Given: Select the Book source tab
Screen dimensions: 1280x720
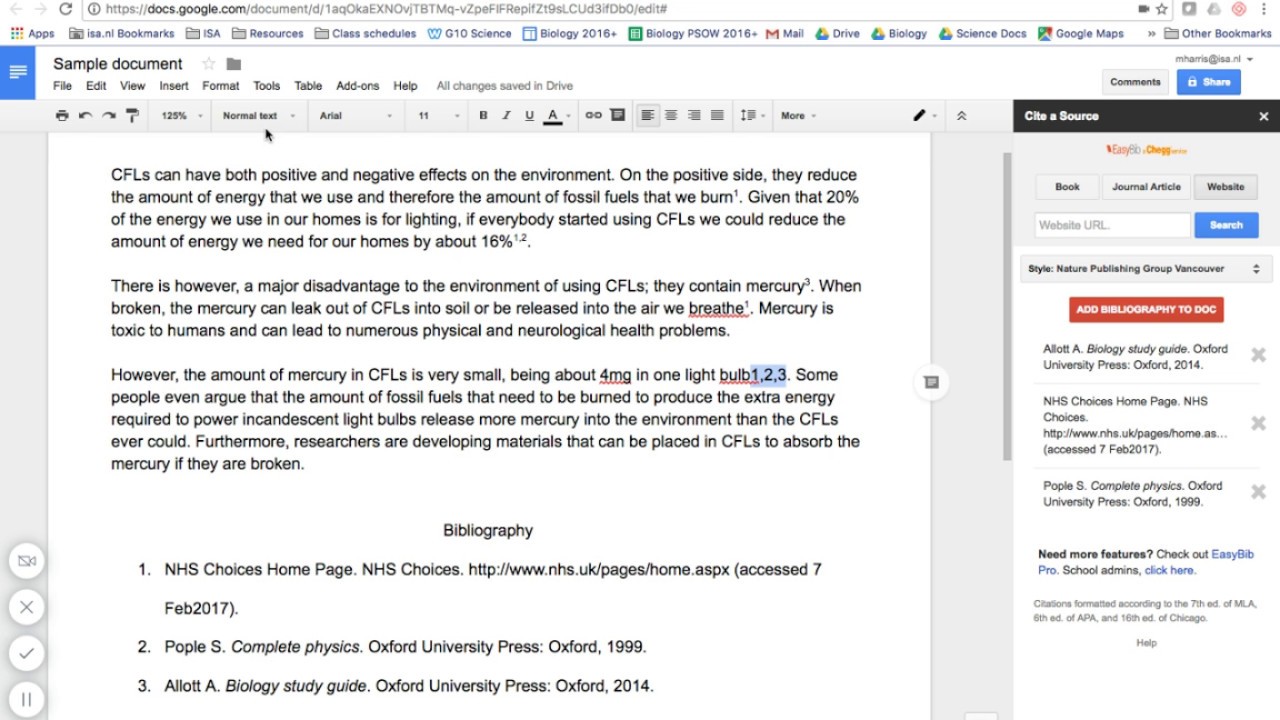Looking at the screenshot, I should pyautogui.click(x=1067, y=187).
